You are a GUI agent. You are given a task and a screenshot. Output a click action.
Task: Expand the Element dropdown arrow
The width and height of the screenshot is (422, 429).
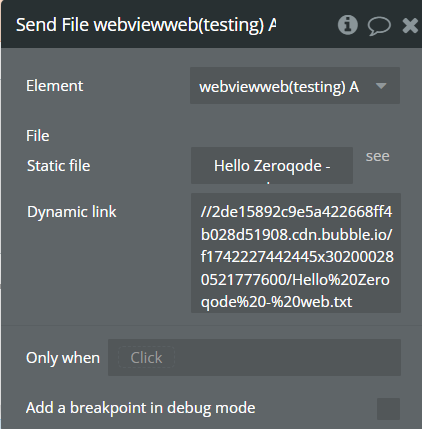click(381, 86)
